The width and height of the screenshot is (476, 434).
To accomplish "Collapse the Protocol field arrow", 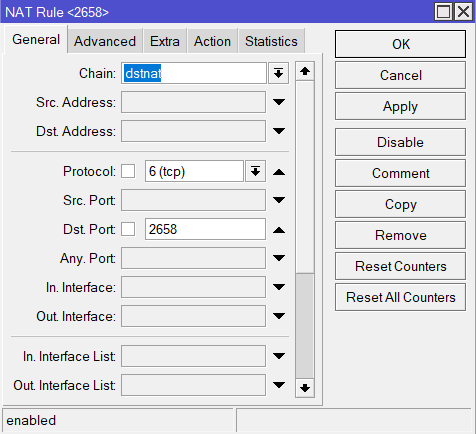I will pos(279,172).
